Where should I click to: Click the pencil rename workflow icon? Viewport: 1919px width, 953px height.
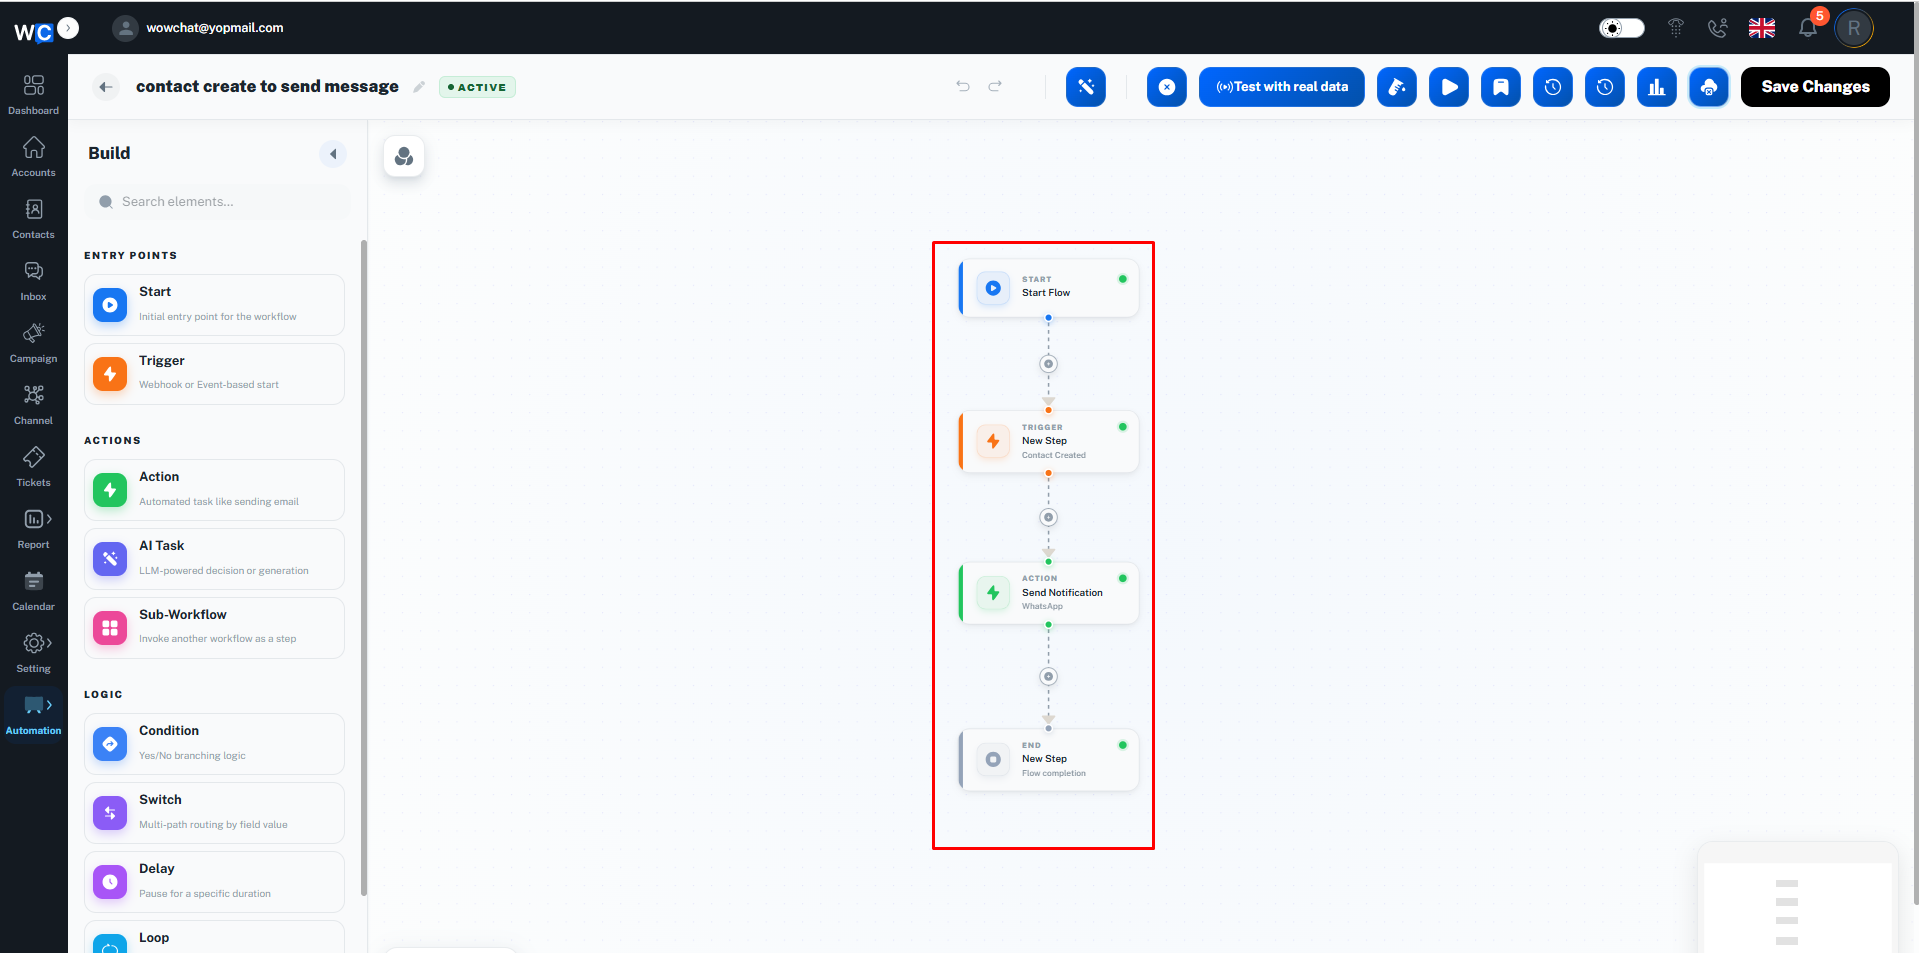point(419,87)
